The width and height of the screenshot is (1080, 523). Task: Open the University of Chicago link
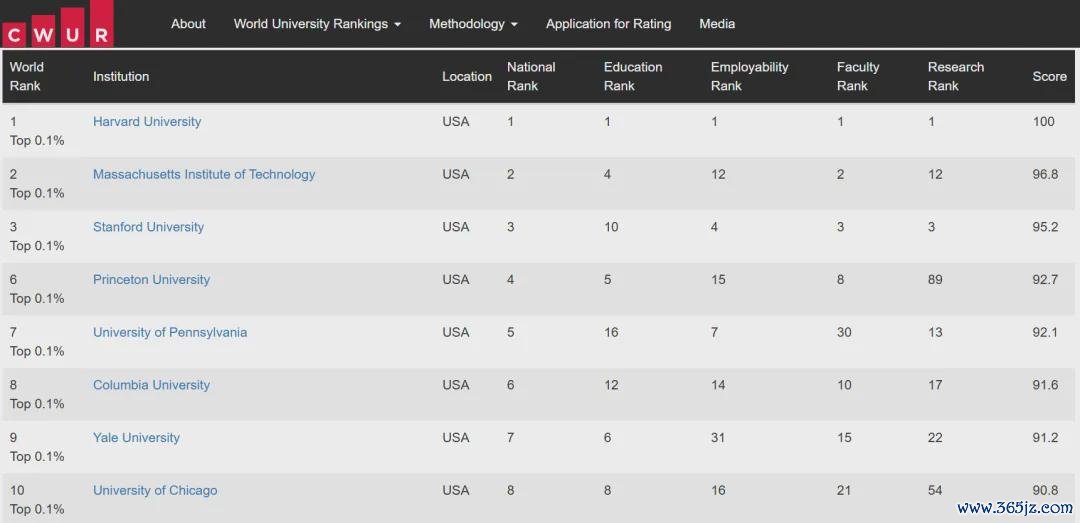[x=155, y=490]
